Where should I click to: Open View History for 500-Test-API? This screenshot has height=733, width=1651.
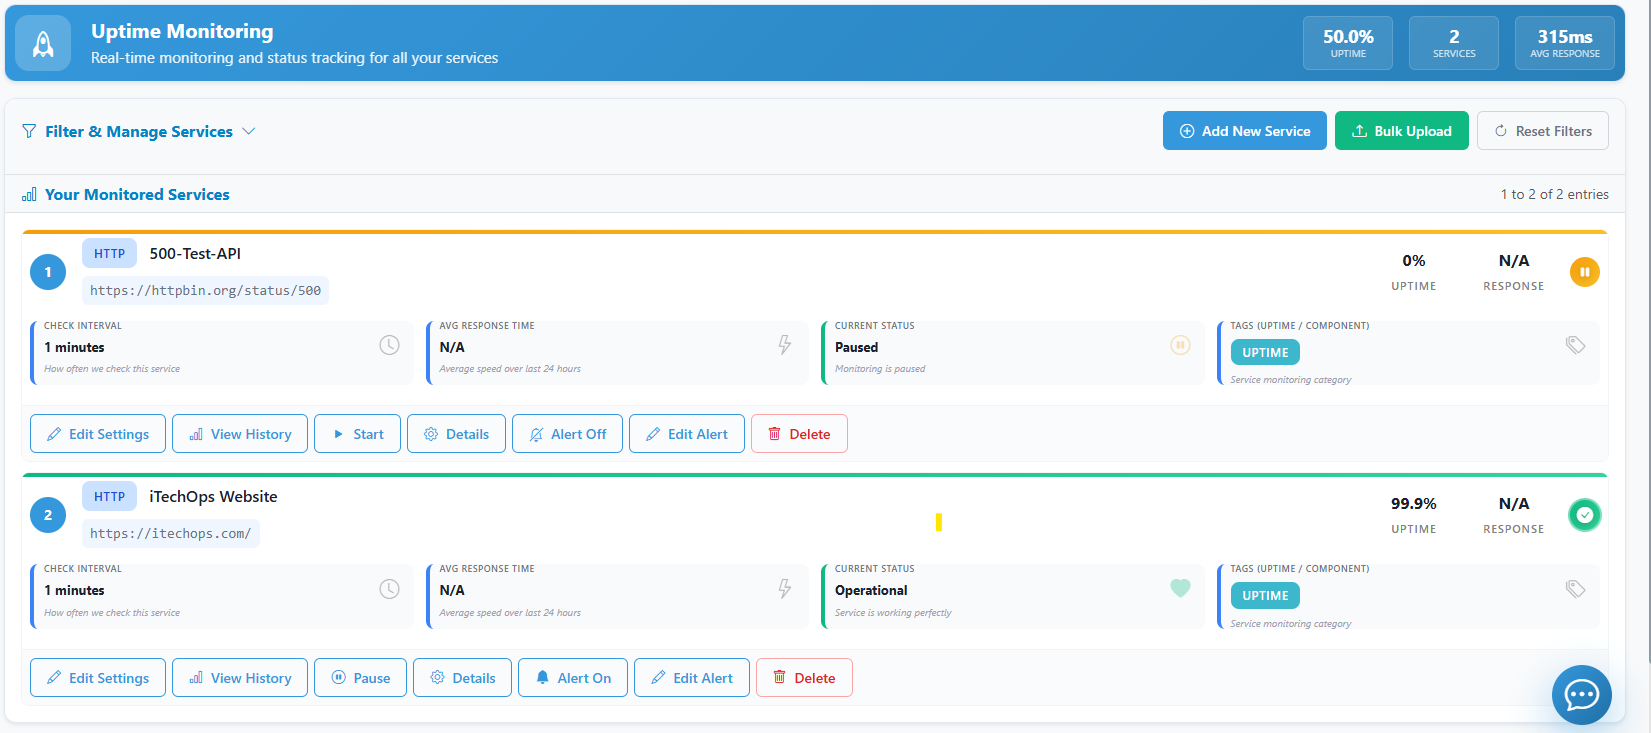pyautogui.click(x=240, y=434)
